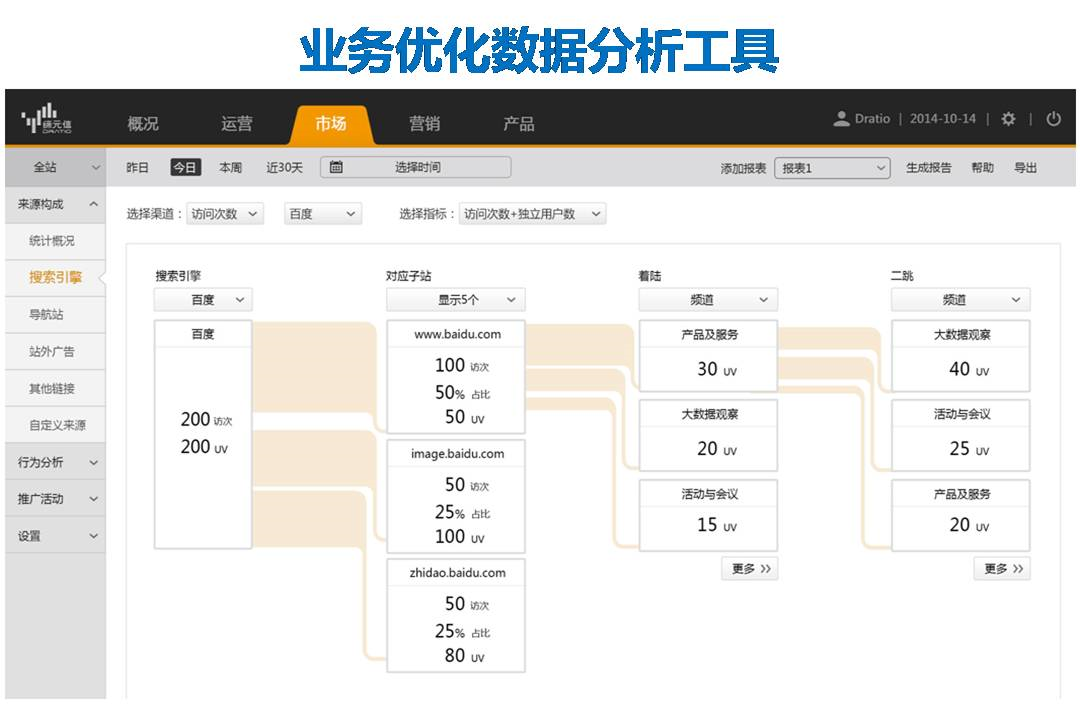The height and width of the screenshot is (720, 1080).
Task: Click the 活动与会议 card with 25 UV
Action: pyautogui.click(x=961, y=435)
